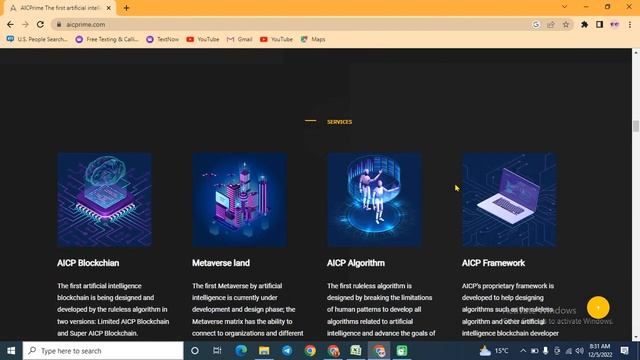Open the Free Texting & Calling bookmark
640x360 pixels.
pos(107,39)
